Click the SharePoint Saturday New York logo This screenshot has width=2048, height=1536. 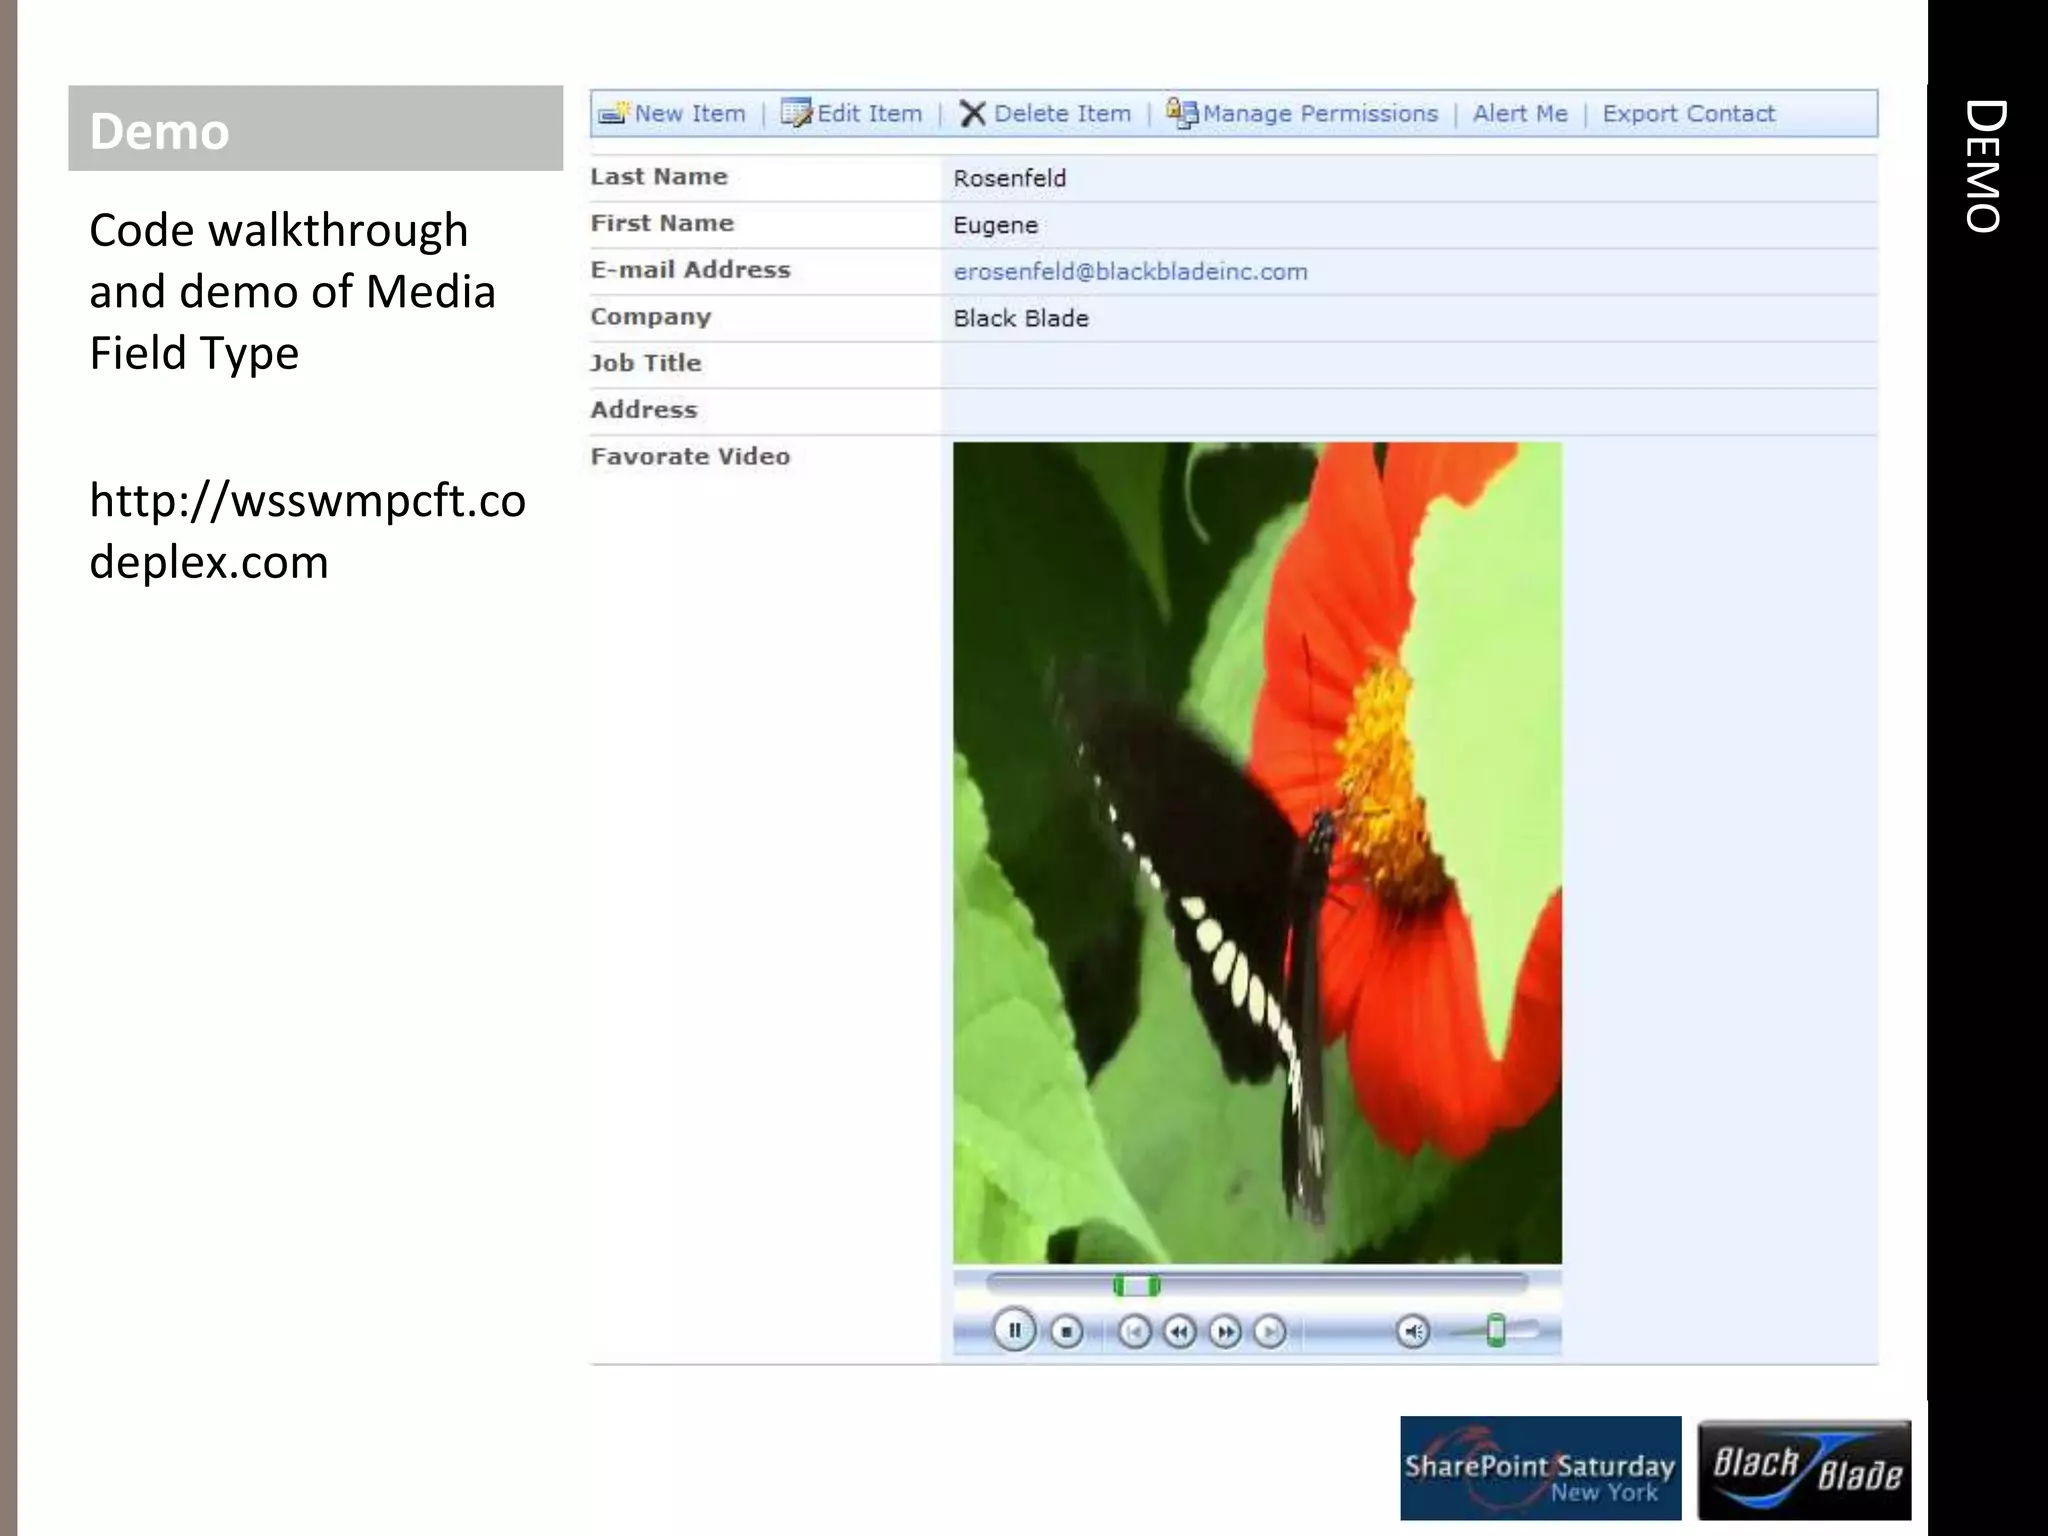pos(1540,1467)
